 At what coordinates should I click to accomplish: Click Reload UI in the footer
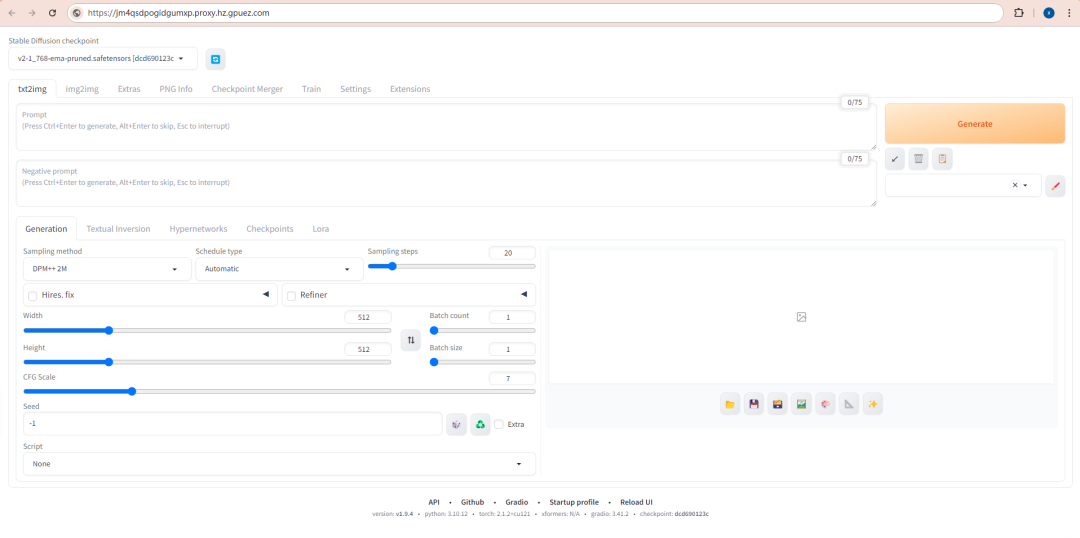pyautogui.click(x=636, y=502)
